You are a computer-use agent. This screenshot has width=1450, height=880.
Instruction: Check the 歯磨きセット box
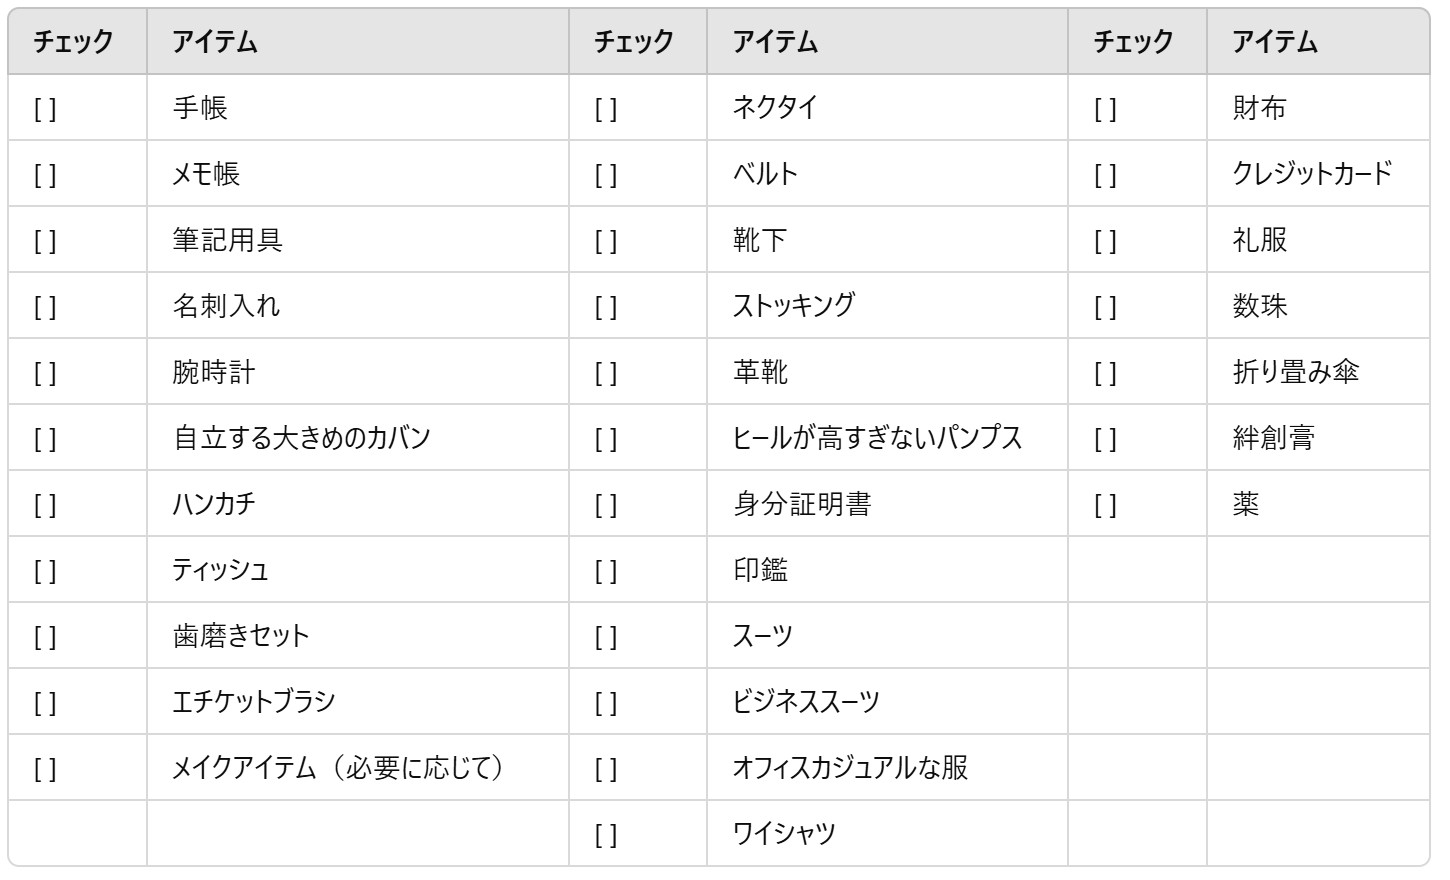(45, 637)
